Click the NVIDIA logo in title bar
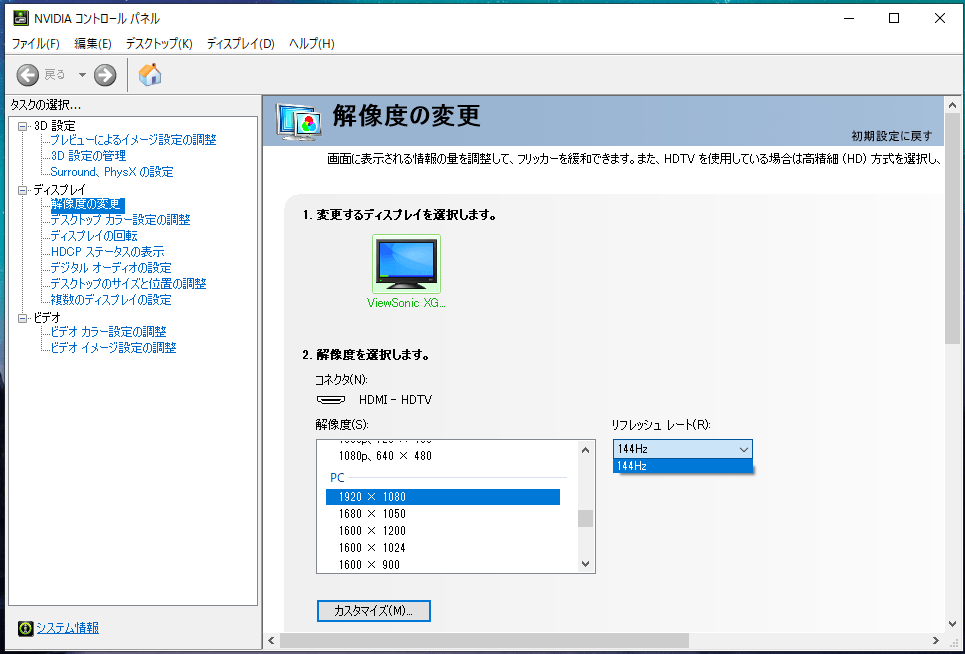 [21, 18]
